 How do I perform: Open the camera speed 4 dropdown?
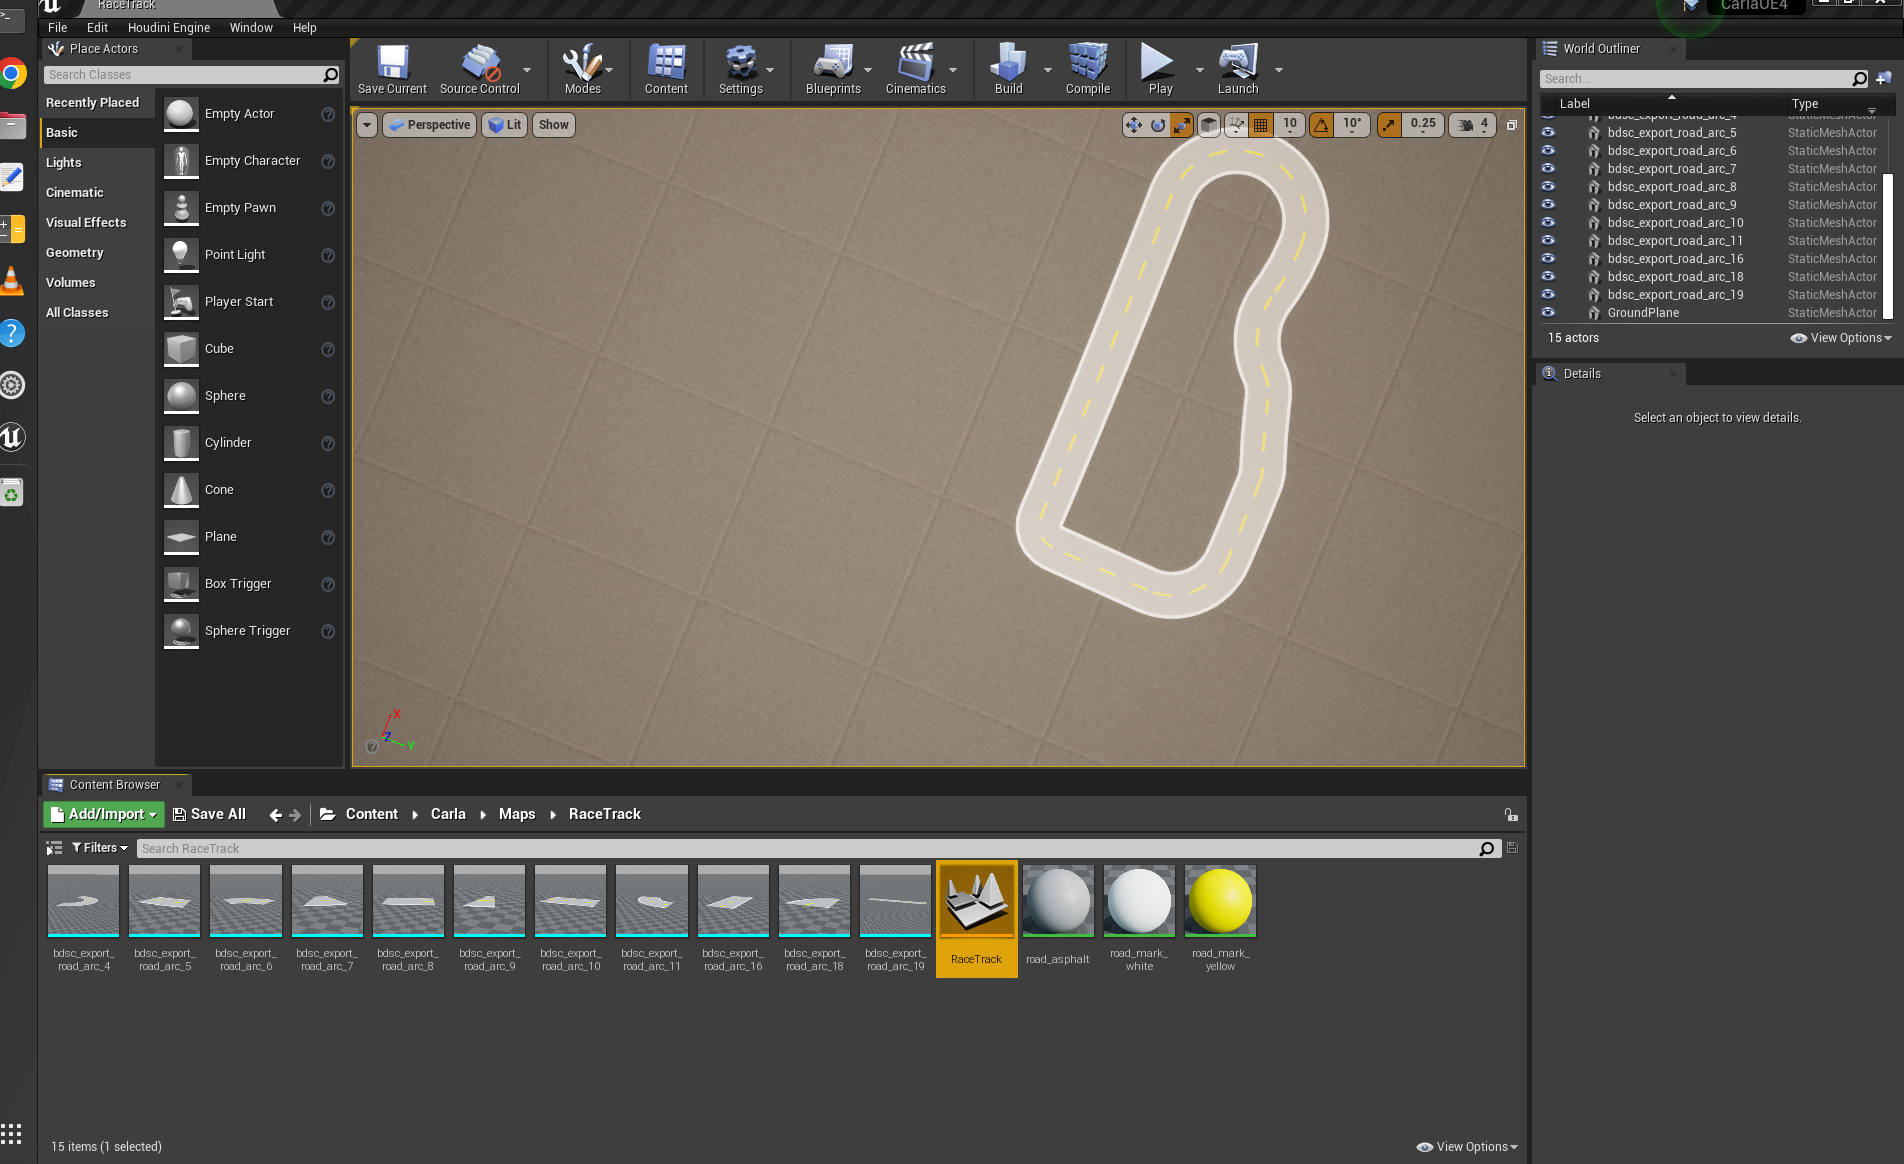pos(1473,125)
